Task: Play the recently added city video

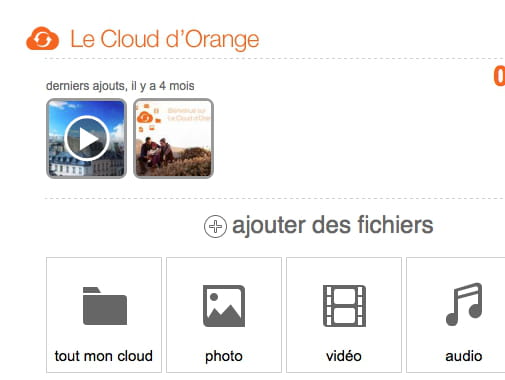Action: click(x=87, y=138)
